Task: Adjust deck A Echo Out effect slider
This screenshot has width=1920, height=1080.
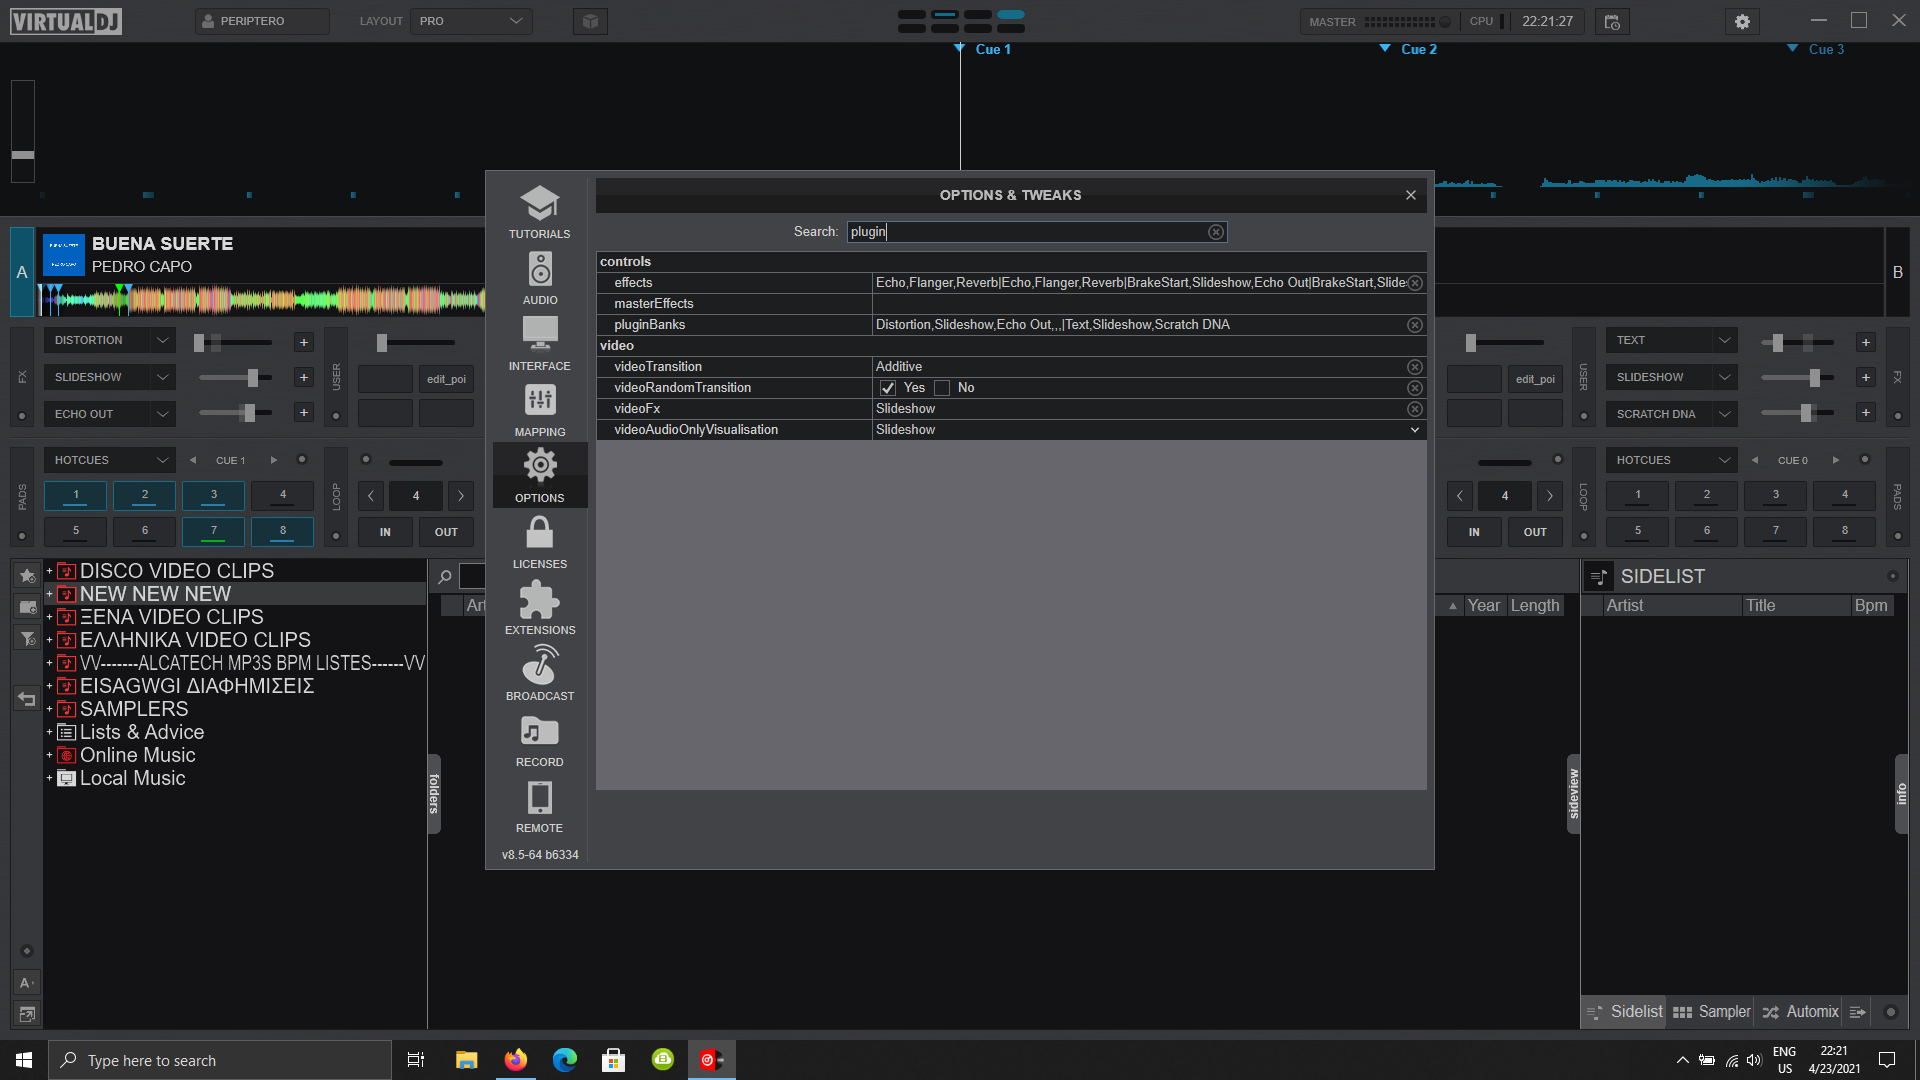Action: (x=236, y=412)
